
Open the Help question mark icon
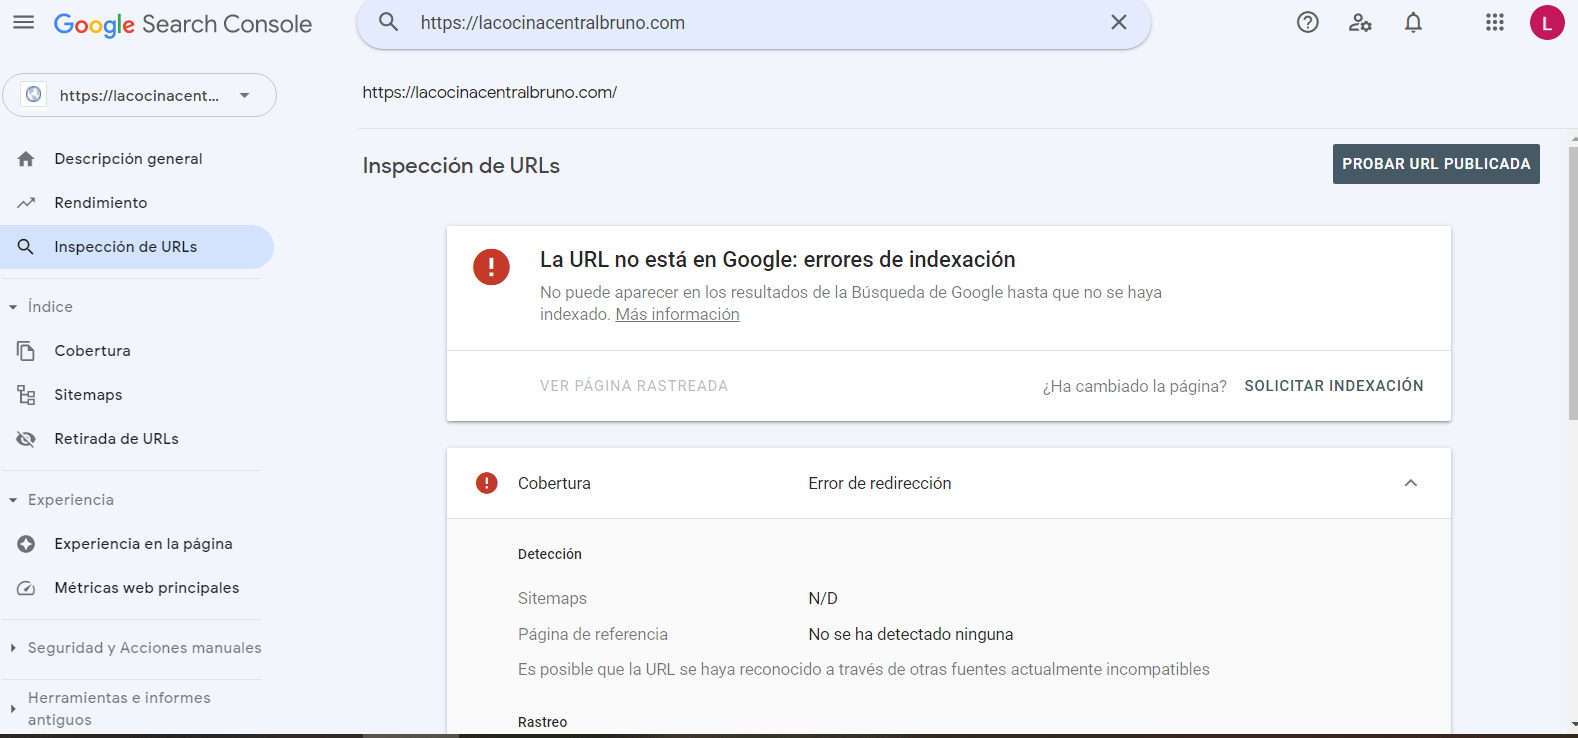(1308, 22)
